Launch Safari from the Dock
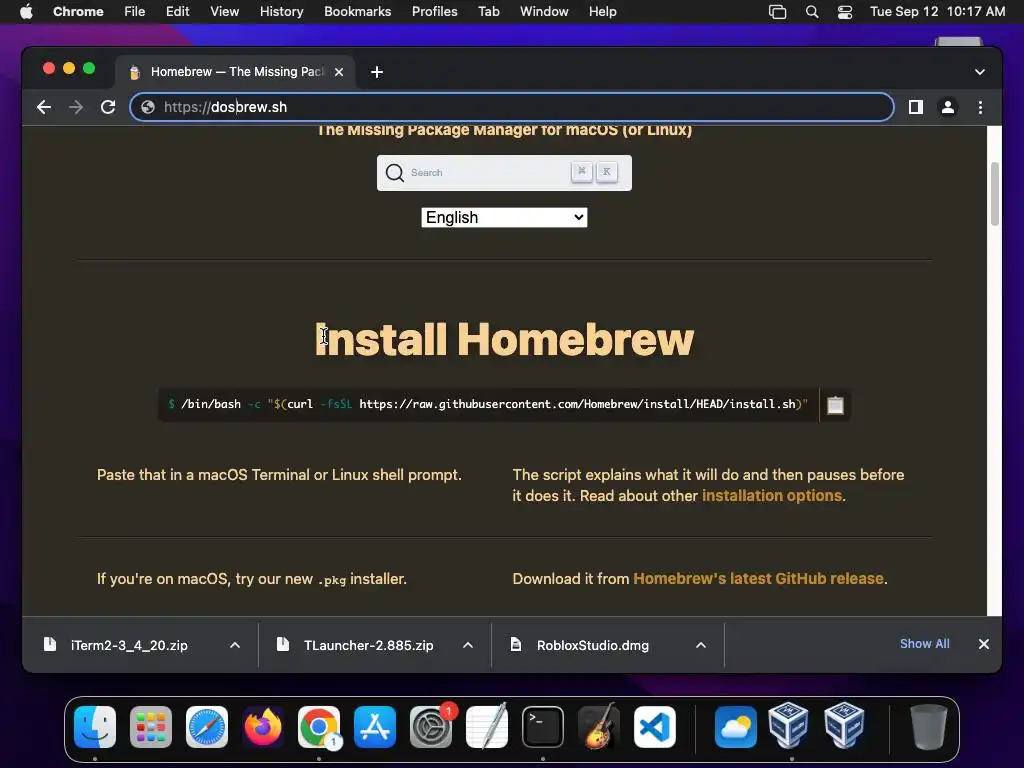1024x768 pixels. (207, 727)
